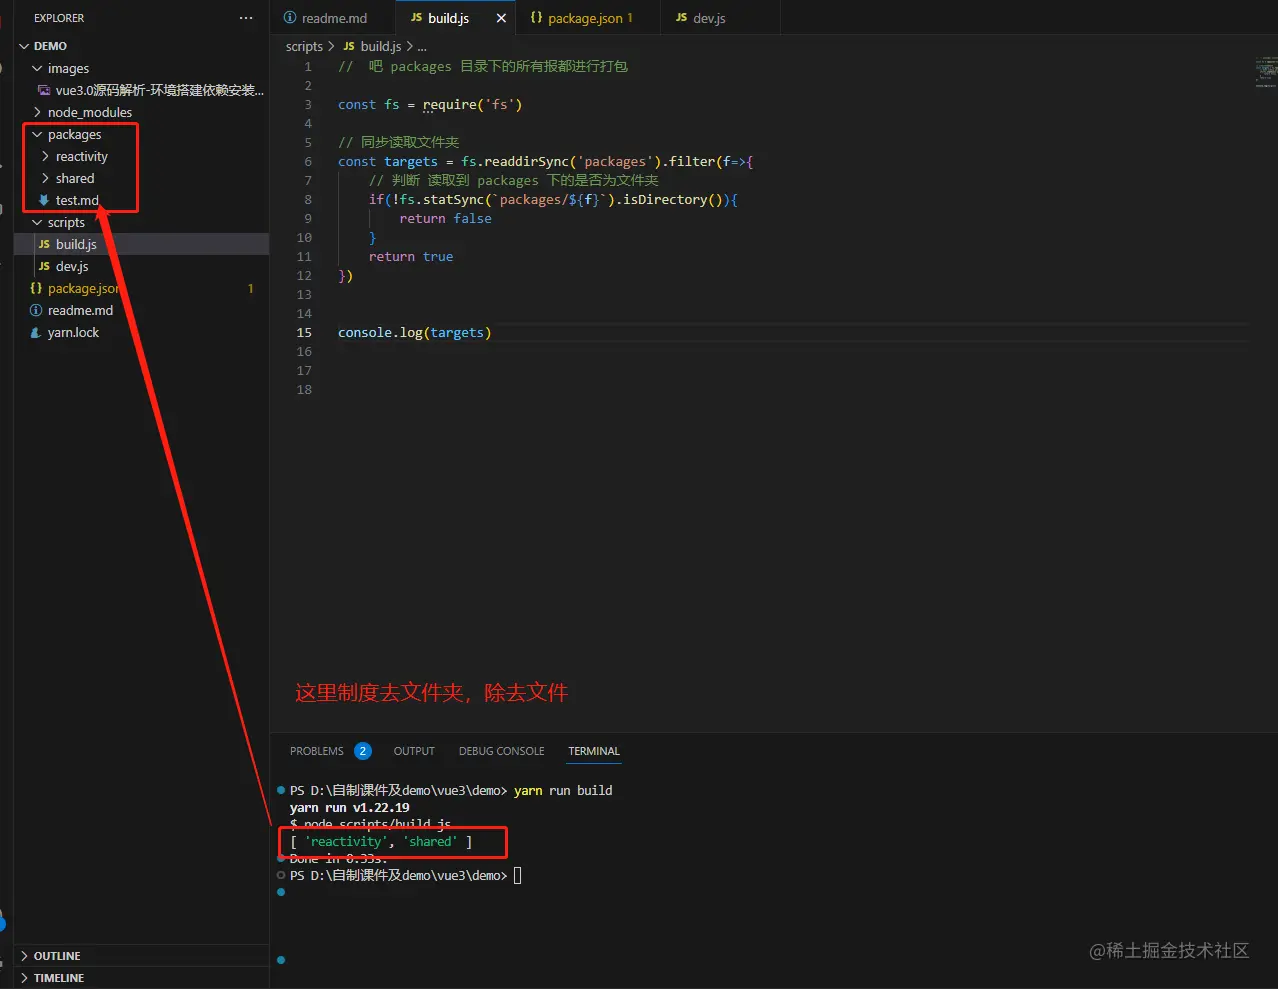Image resolution: width=1278 pixels, height=989 pixels.
Task: Click the braces icon on package.json tab
Action: (537, 18)
